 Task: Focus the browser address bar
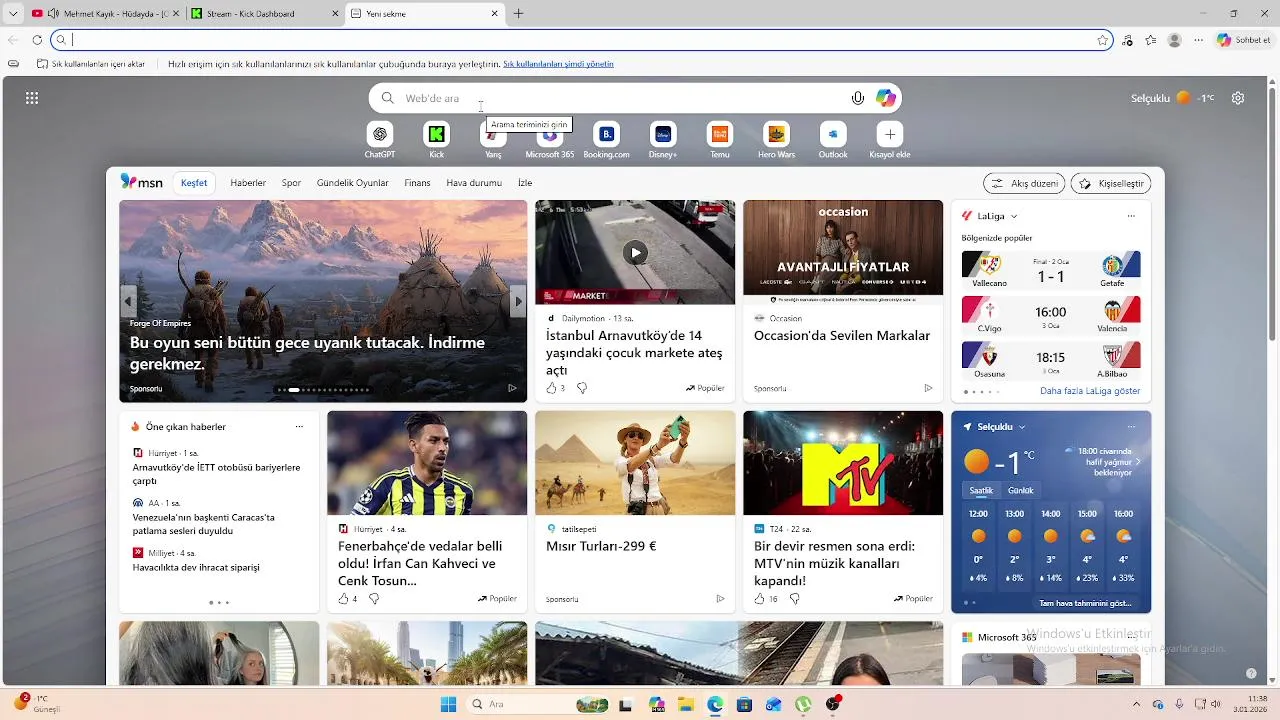click(x=580, y=40)
